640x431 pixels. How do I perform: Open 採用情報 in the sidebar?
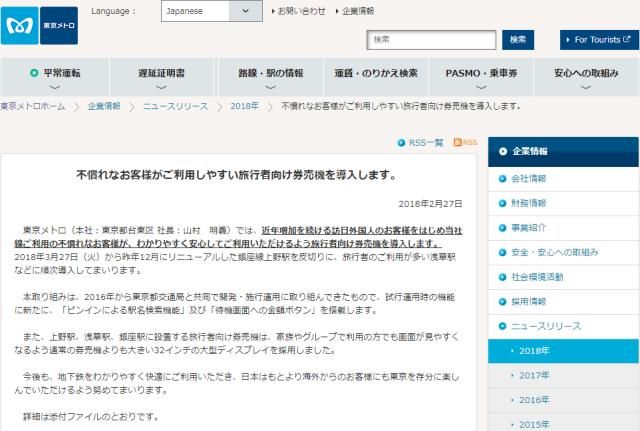point(563,302)
